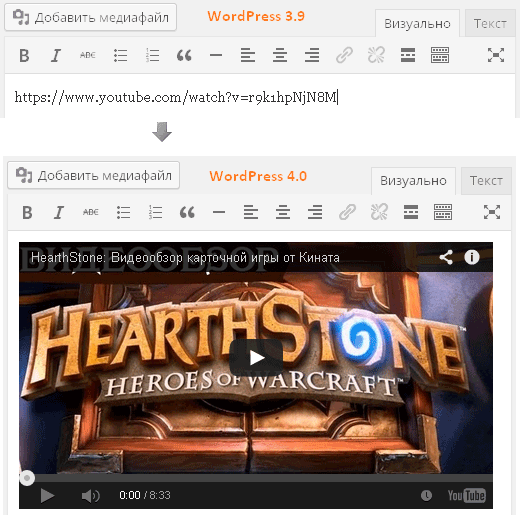Apply blockquote in WordPress 3.9 toolbar
The width and height of the screenshot is (520, 515).
(x=184, y=55)
